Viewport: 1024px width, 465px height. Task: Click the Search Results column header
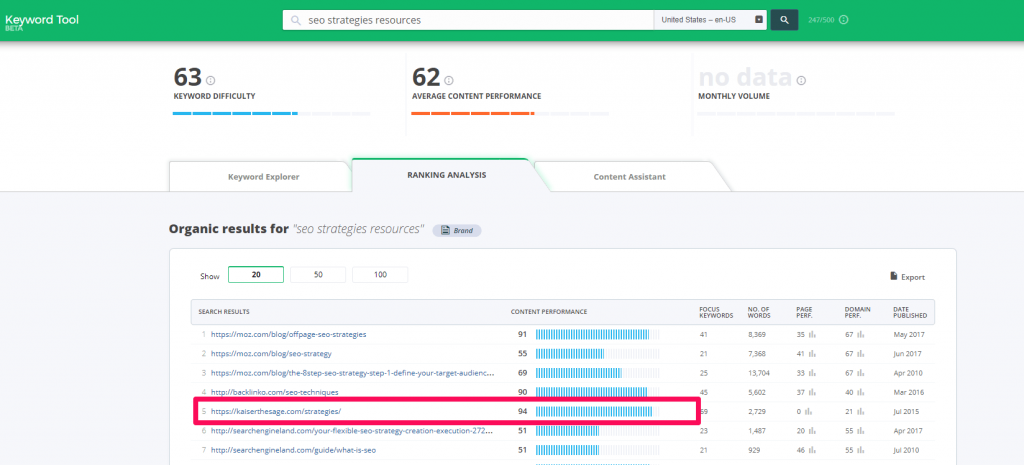pos(224,312)
